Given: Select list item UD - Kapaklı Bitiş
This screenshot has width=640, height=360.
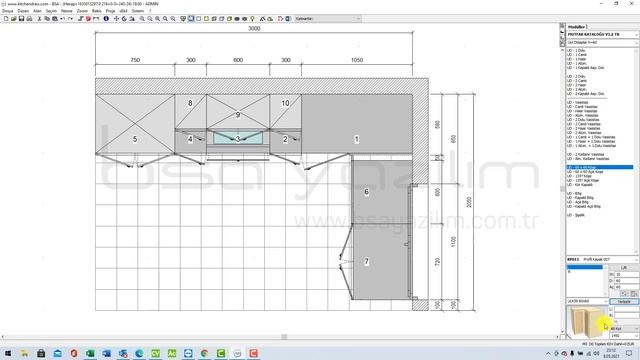Looking at the screenshot, I should (x=580, y=198).
